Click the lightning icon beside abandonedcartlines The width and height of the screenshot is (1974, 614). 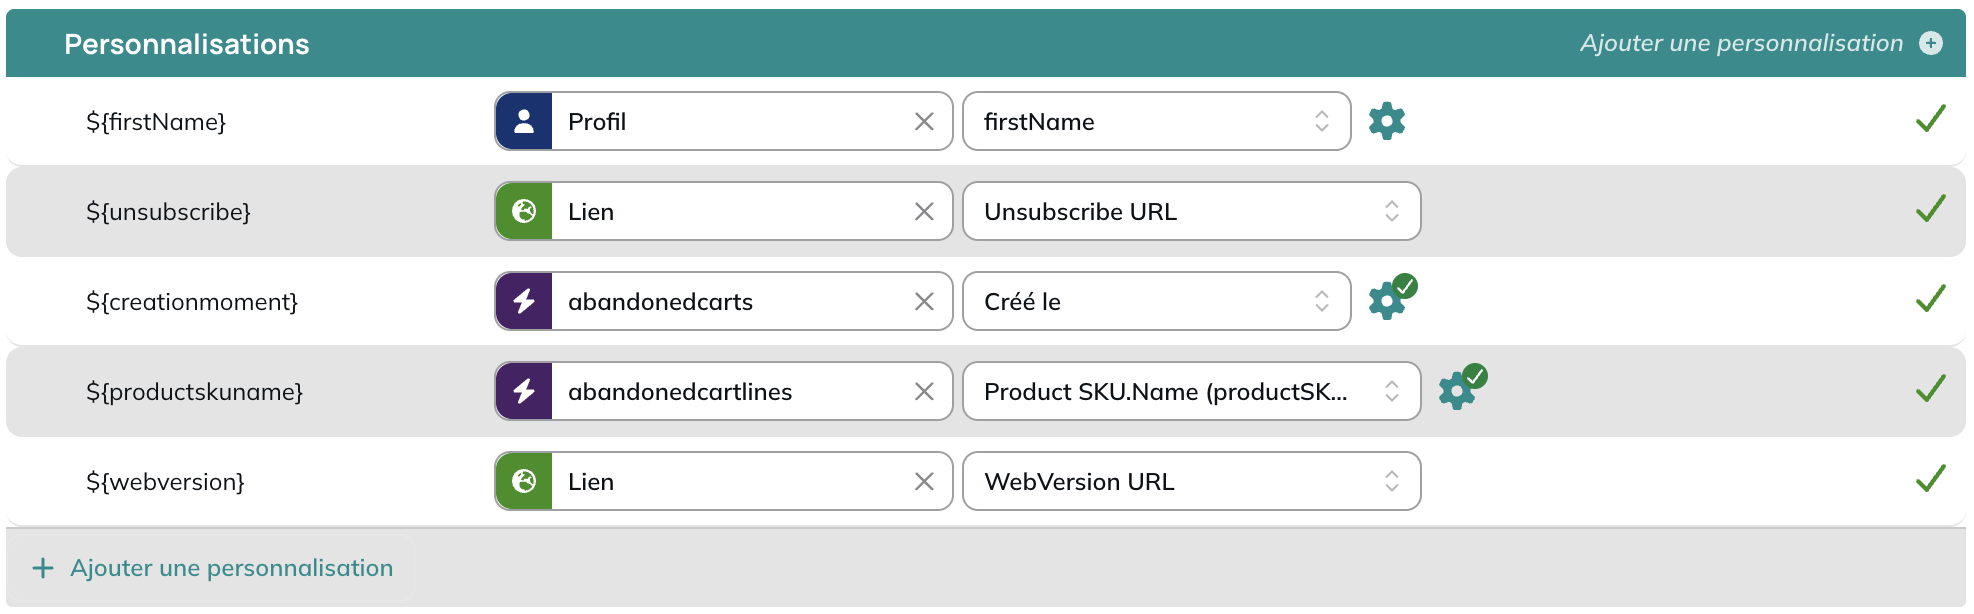pos(524,391)
